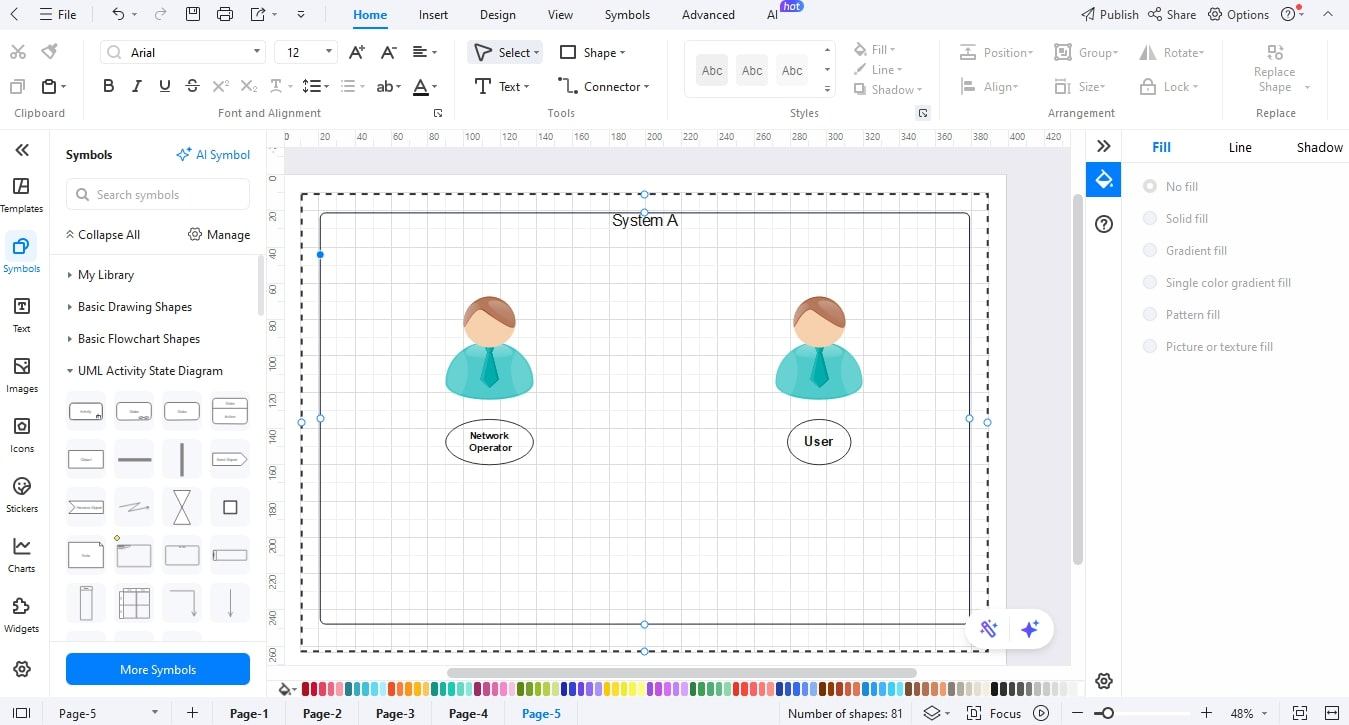
Task: Apply Subscript formatting
Action: [249, 86]
